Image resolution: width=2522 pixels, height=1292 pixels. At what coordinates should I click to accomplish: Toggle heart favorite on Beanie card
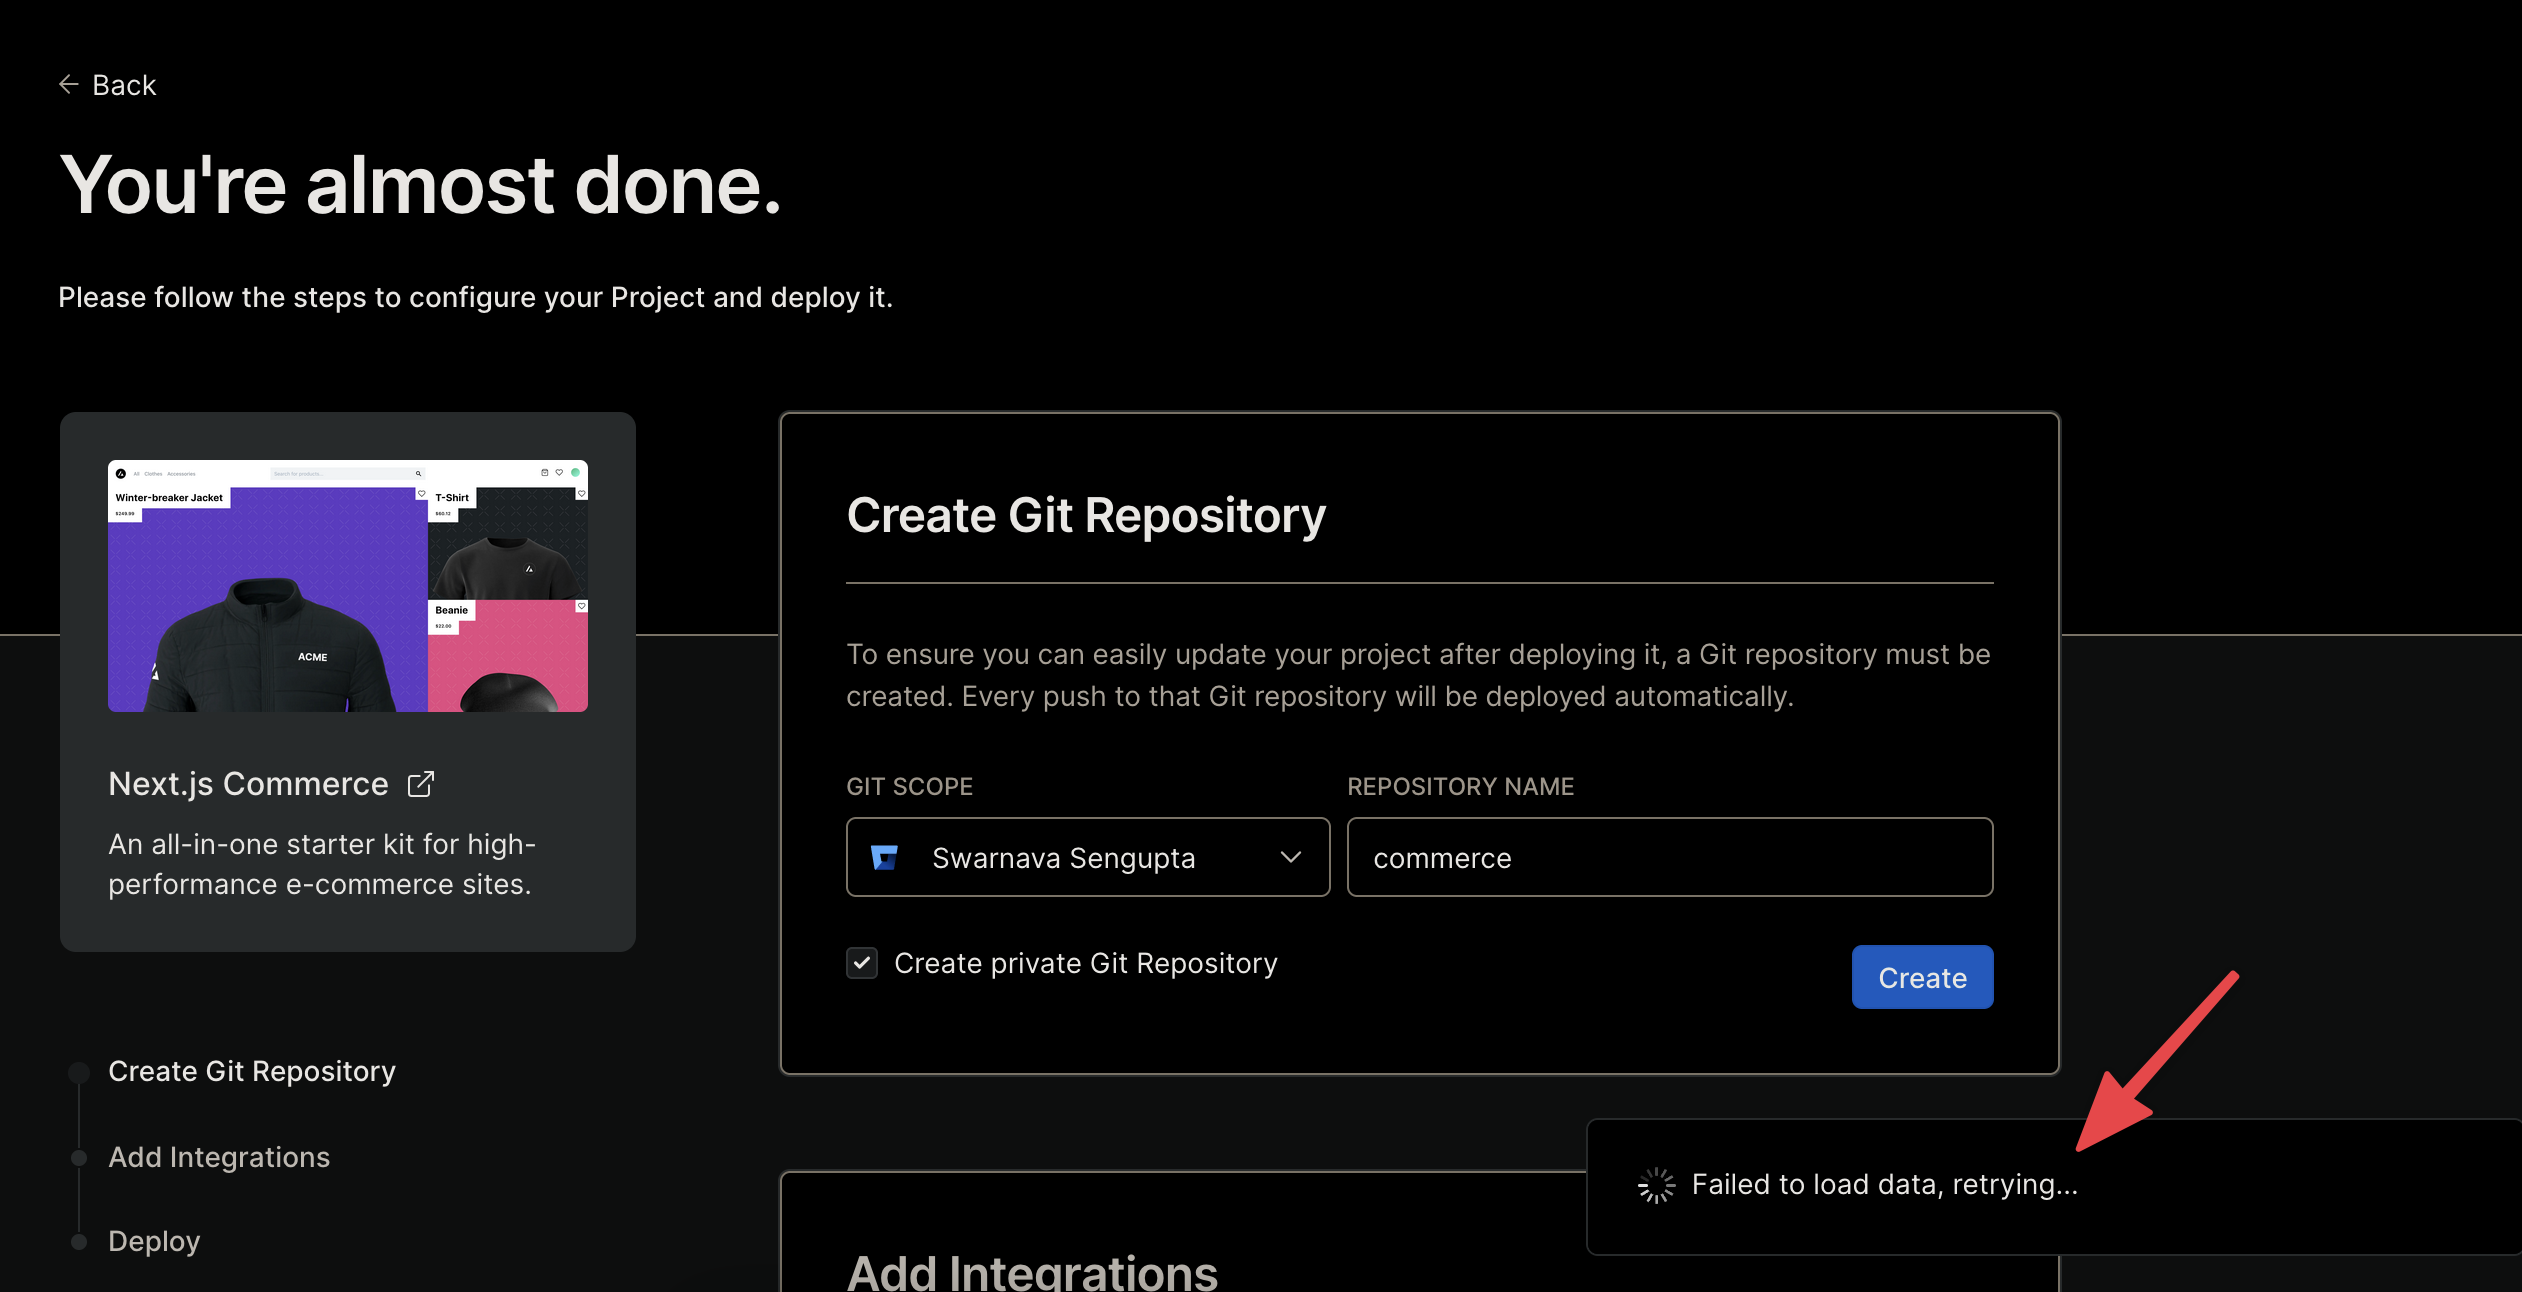(581, 606)
